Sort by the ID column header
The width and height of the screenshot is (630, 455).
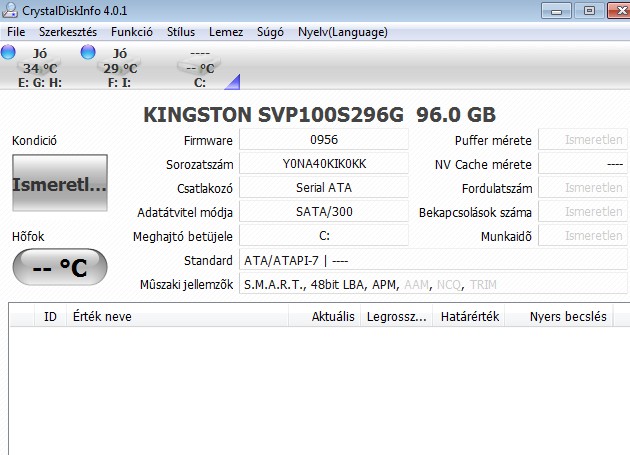pyautogui.click(x=50, y=316)
